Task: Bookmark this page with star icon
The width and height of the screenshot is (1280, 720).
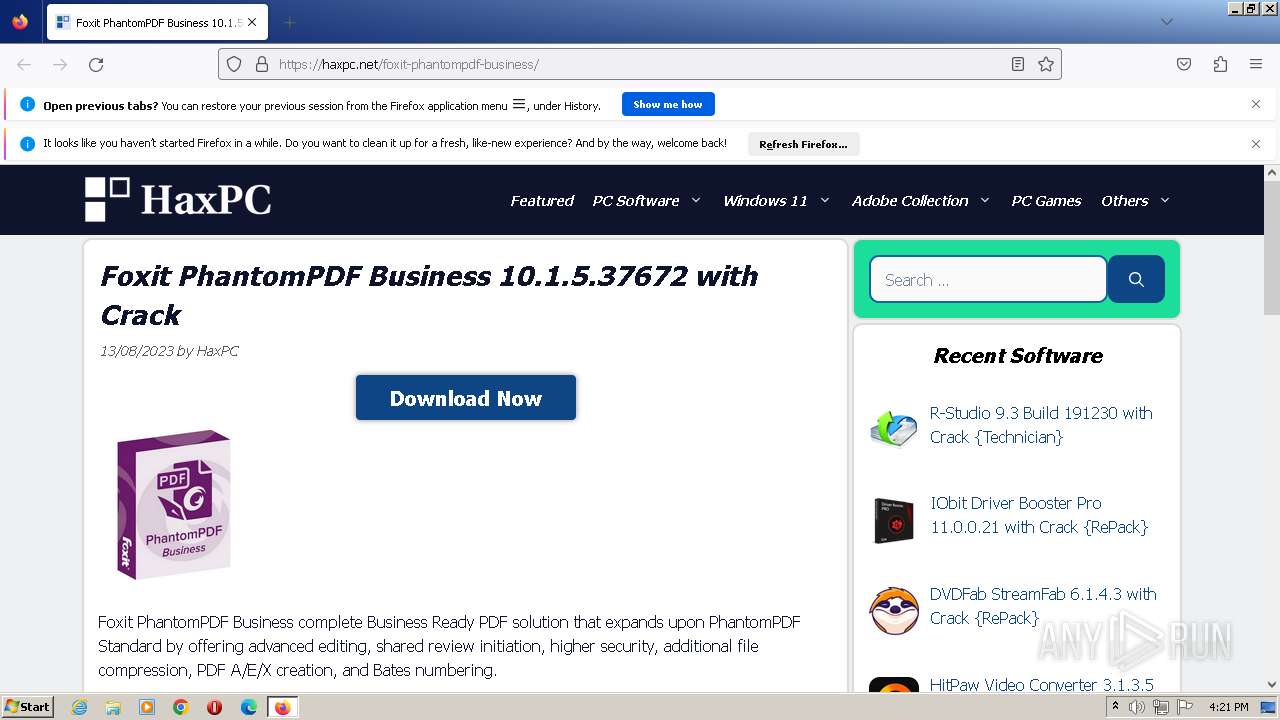Action: click(x=1046, y=64)
